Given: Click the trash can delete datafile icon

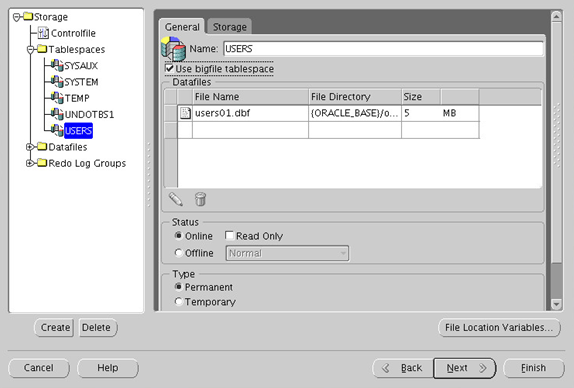Looking at the screenshot, I should click(x=200, y=199).
